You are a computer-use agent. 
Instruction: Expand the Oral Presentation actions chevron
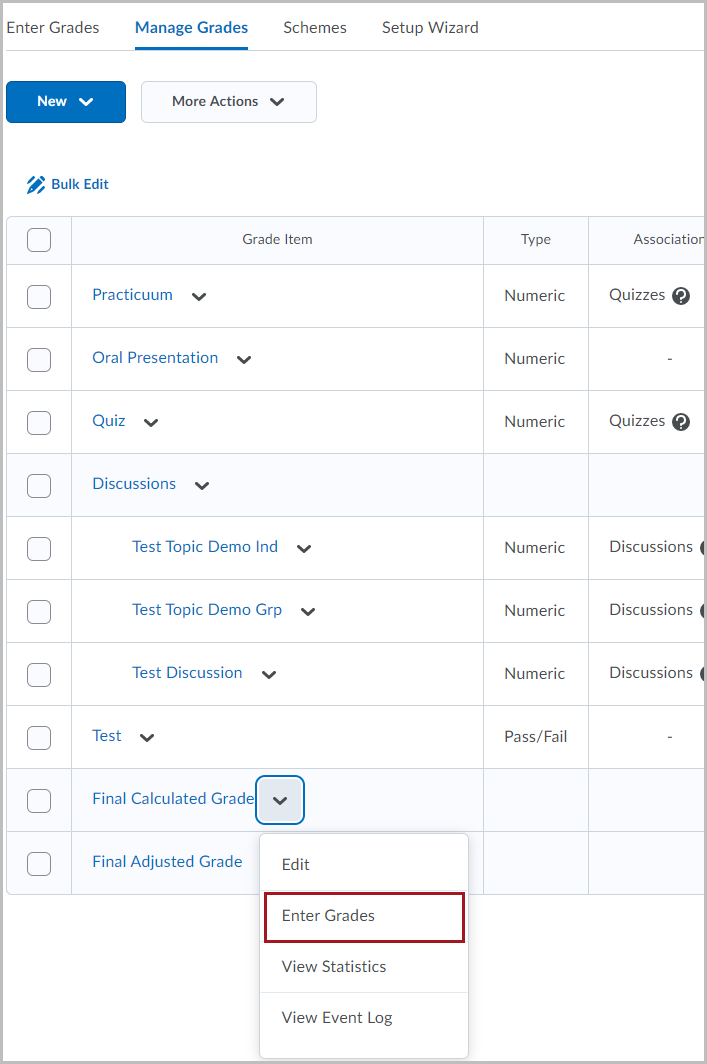pyautogui.click(x=244, y=360)
